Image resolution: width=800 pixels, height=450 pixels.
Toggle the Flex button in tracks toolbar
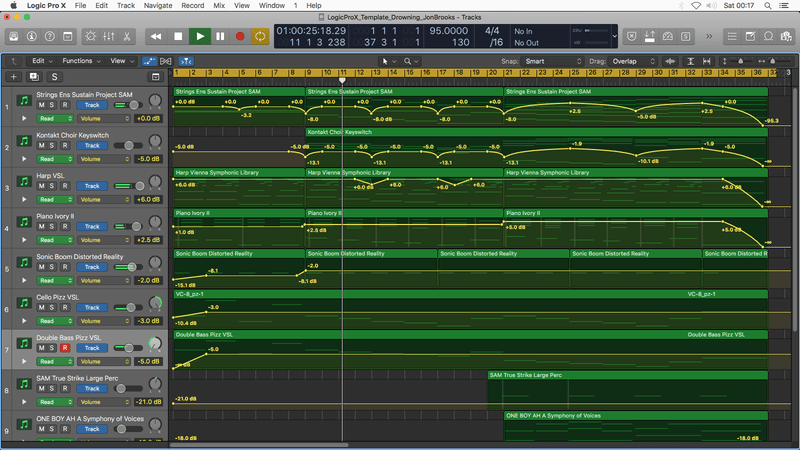[165, 61]
